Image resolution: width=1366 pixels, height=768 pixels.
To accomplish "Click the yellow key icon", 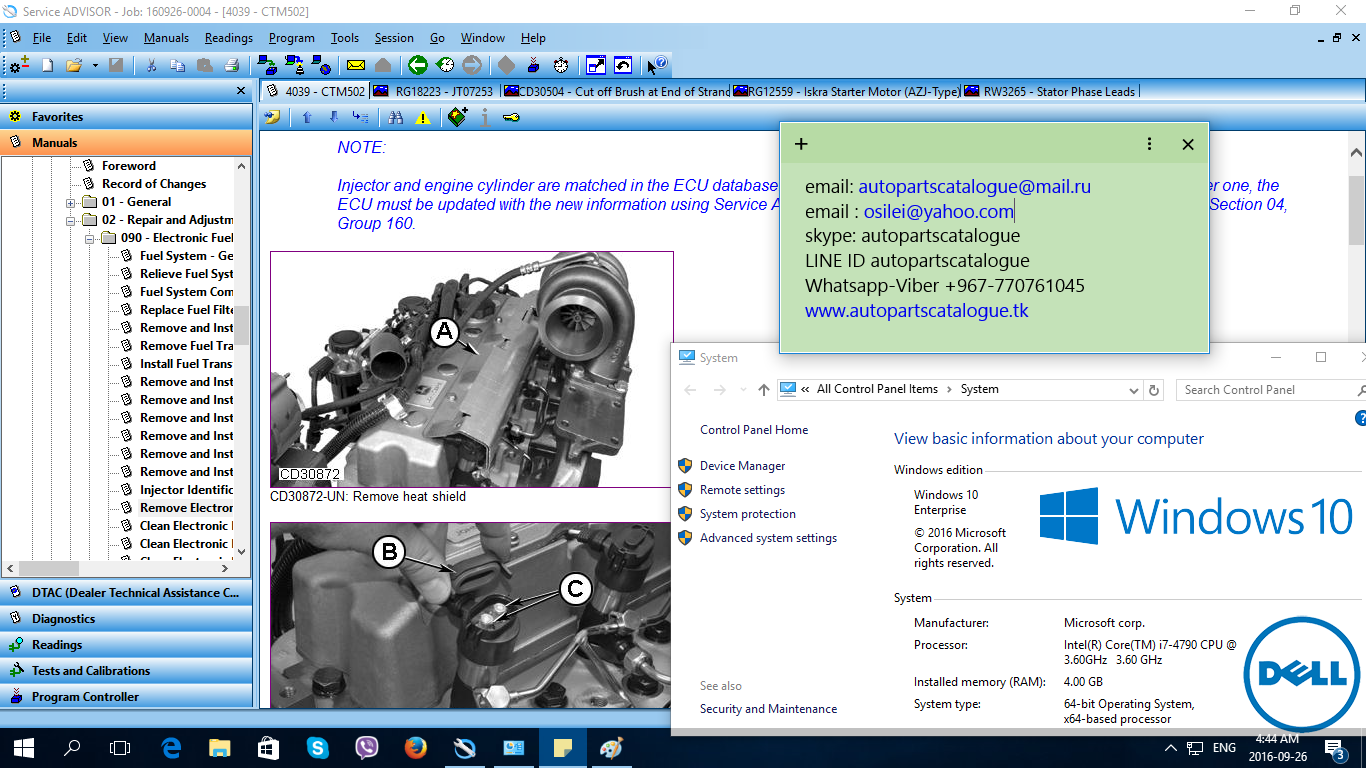I will (x=511, y=118).
